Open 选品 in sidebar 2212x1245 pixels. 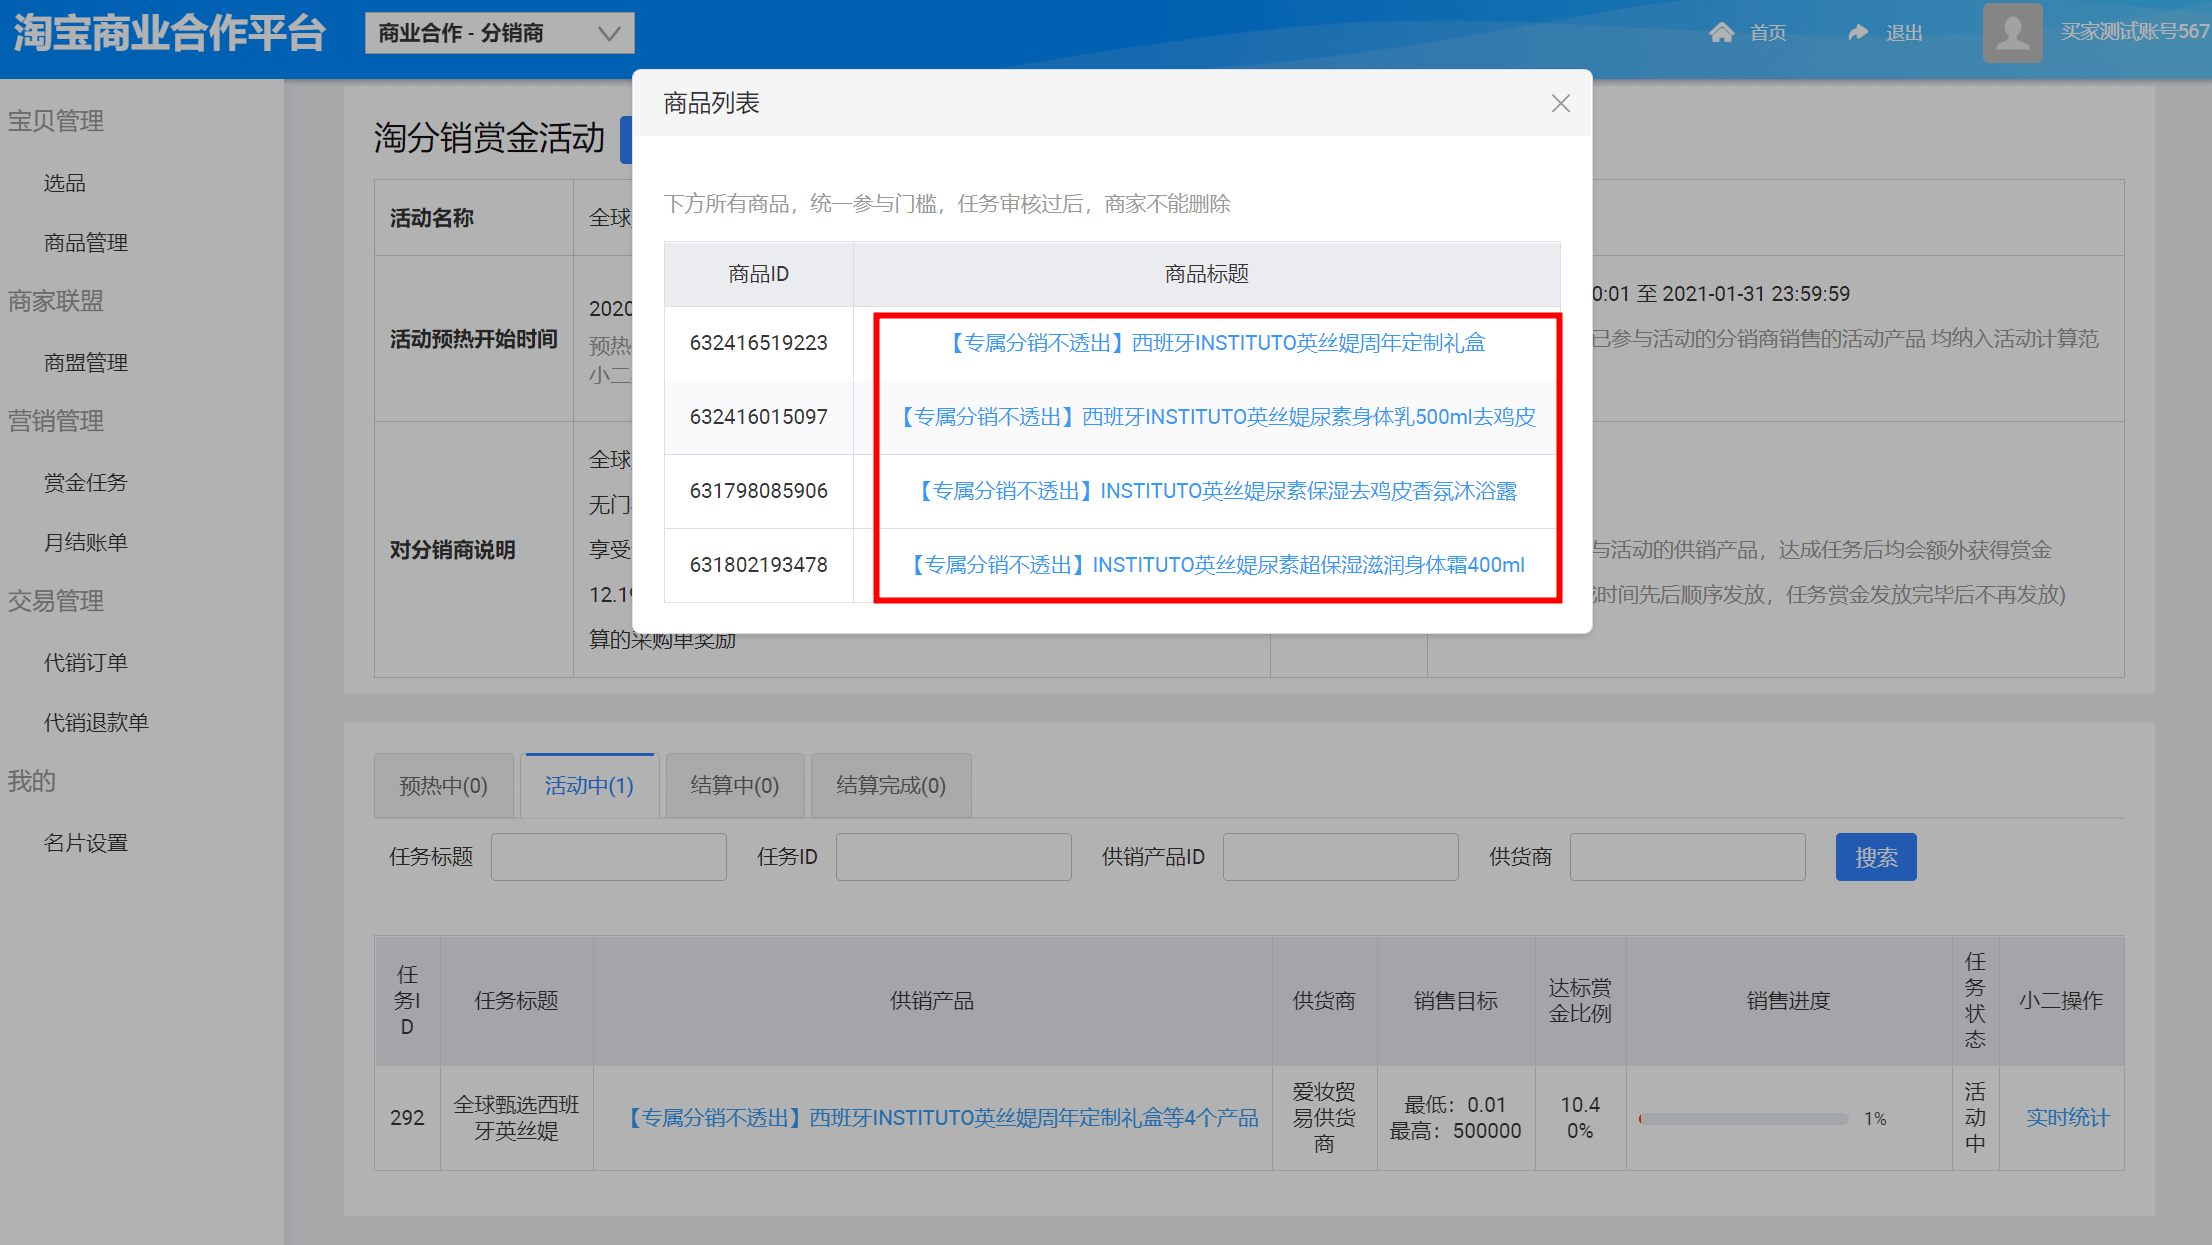[64, 183]
